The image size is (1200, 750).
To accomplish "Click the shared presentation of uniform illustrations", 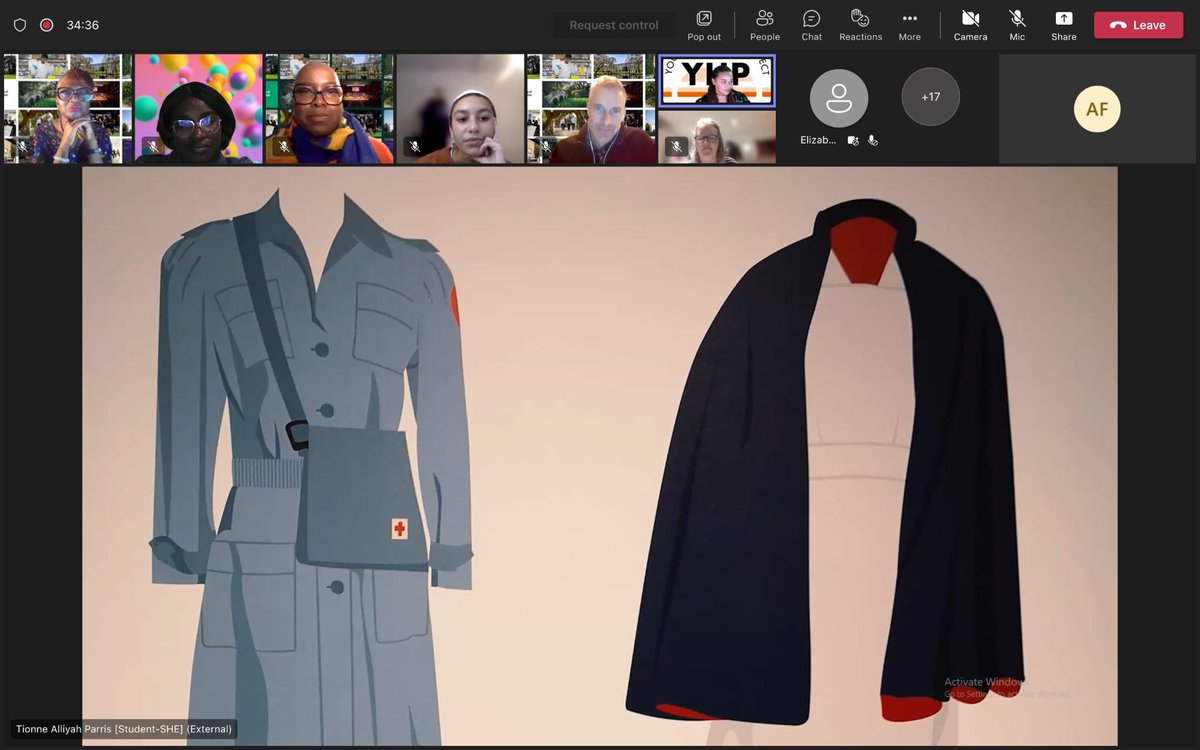I will 599,456.
